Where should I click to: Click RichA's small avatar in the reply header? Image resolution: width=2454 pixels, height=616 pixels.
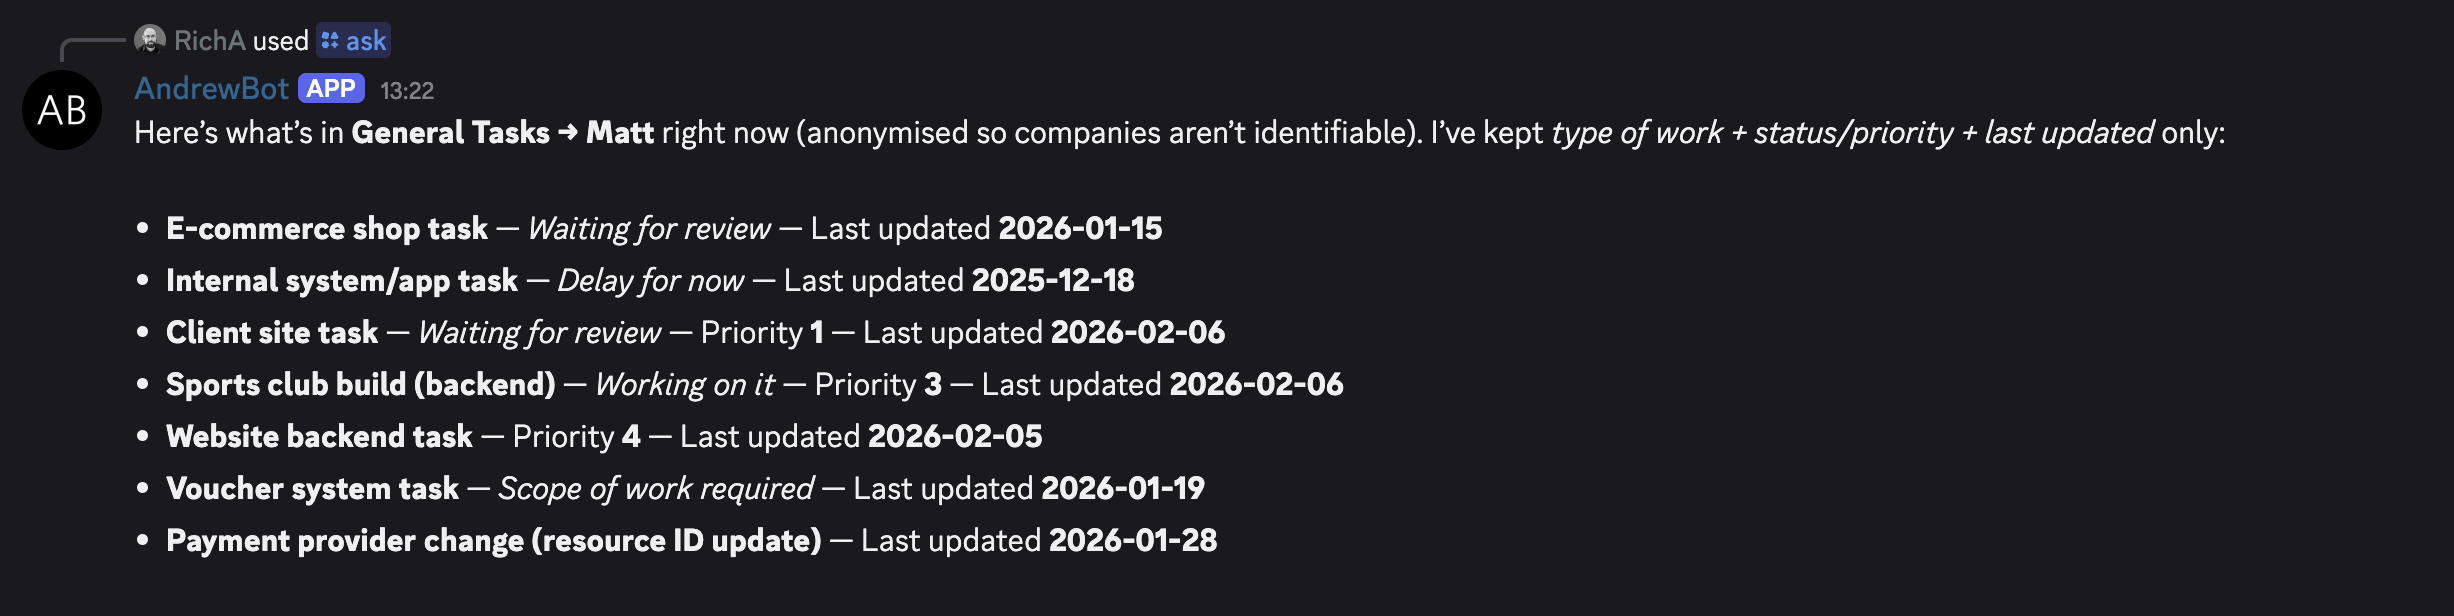151,40
